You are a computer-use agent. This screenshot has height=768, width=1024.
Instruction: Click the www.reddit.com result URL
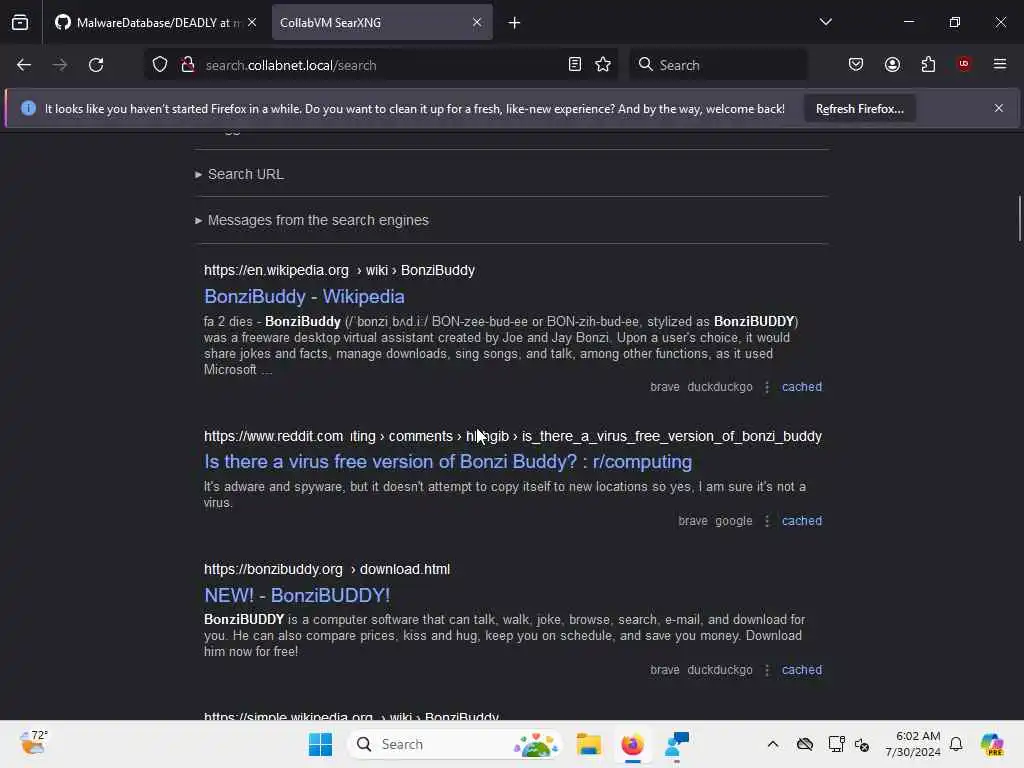(x=513, y=436)
